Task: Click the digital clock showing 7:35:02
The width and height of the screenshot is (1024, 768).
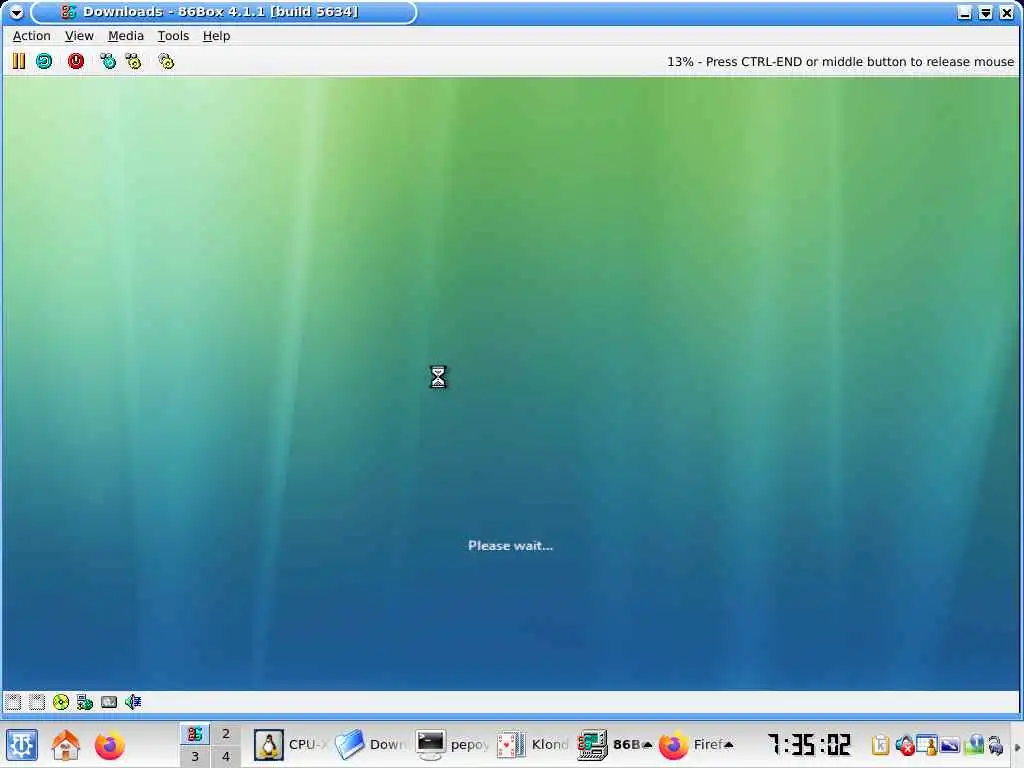Action: click(809, 744)
